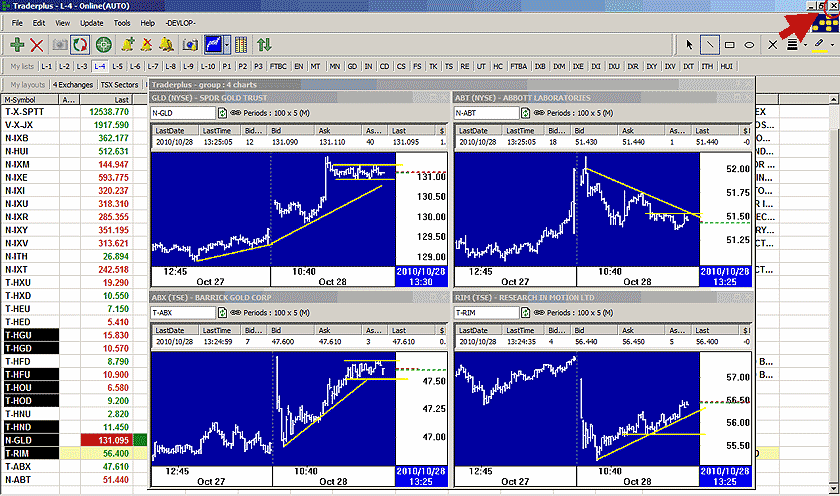This screenshot has height=496, width=840.
Task: Select the N-GLD row in watchlist
Action: pos(74,440)
